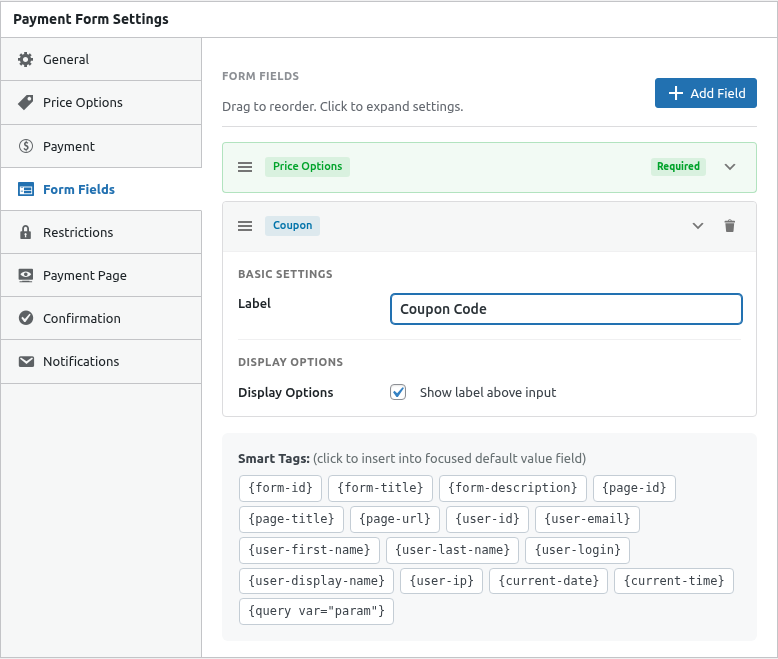The image size is (778, 659).
Task: Insert the {user-email} smart tag
Action: [x=587, y=519]
